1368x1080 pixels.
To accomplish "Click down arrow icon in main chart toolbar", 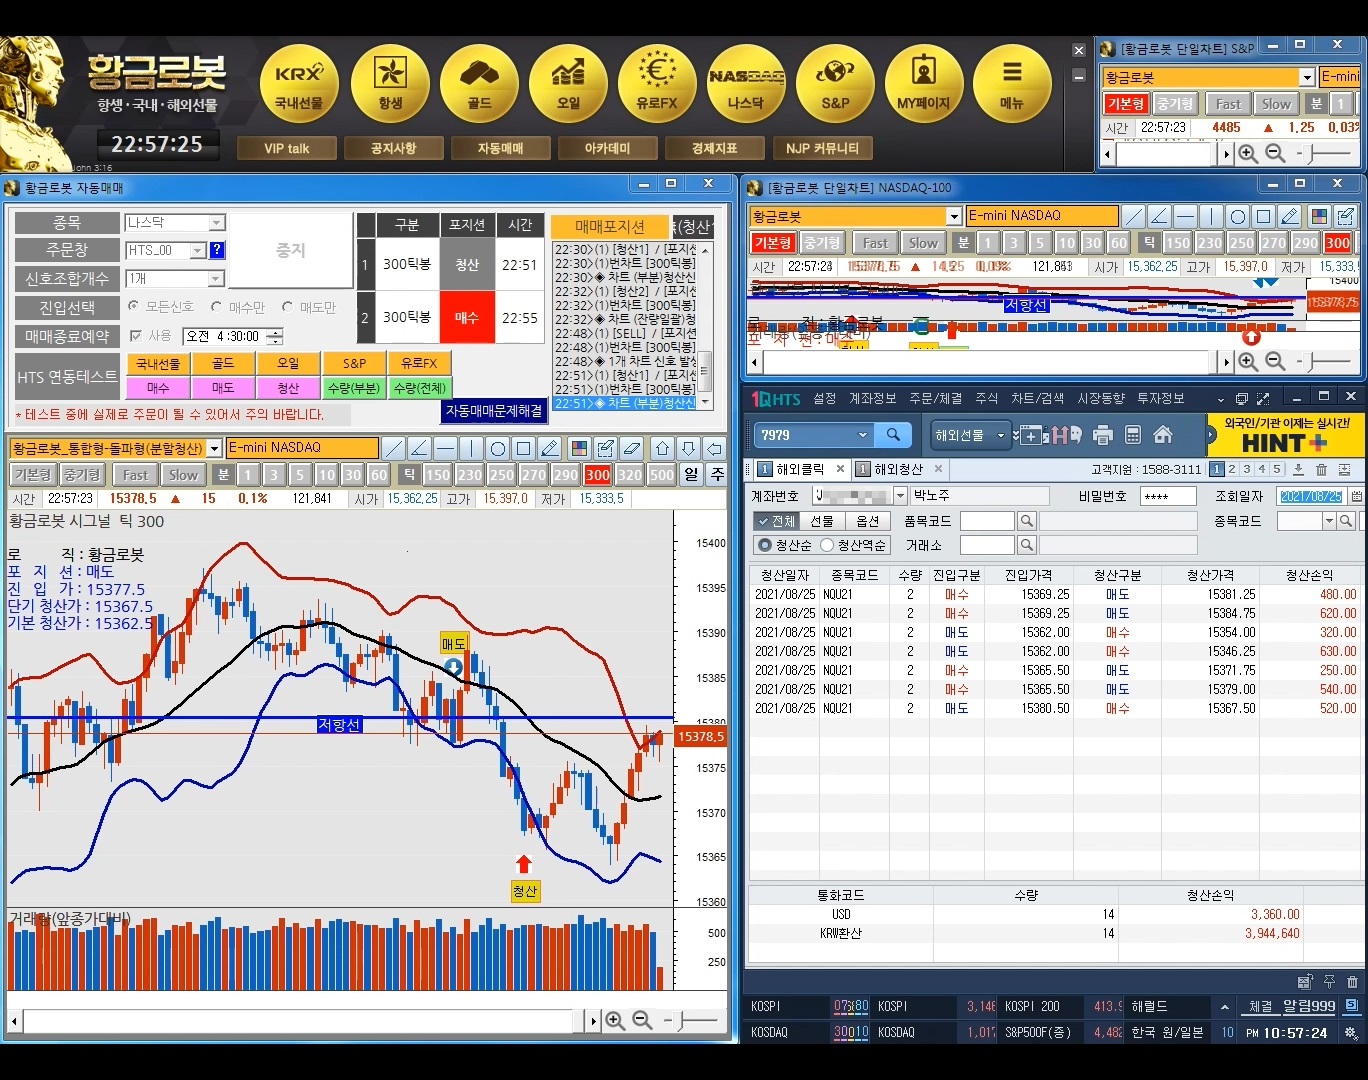I will click(688, 448).
